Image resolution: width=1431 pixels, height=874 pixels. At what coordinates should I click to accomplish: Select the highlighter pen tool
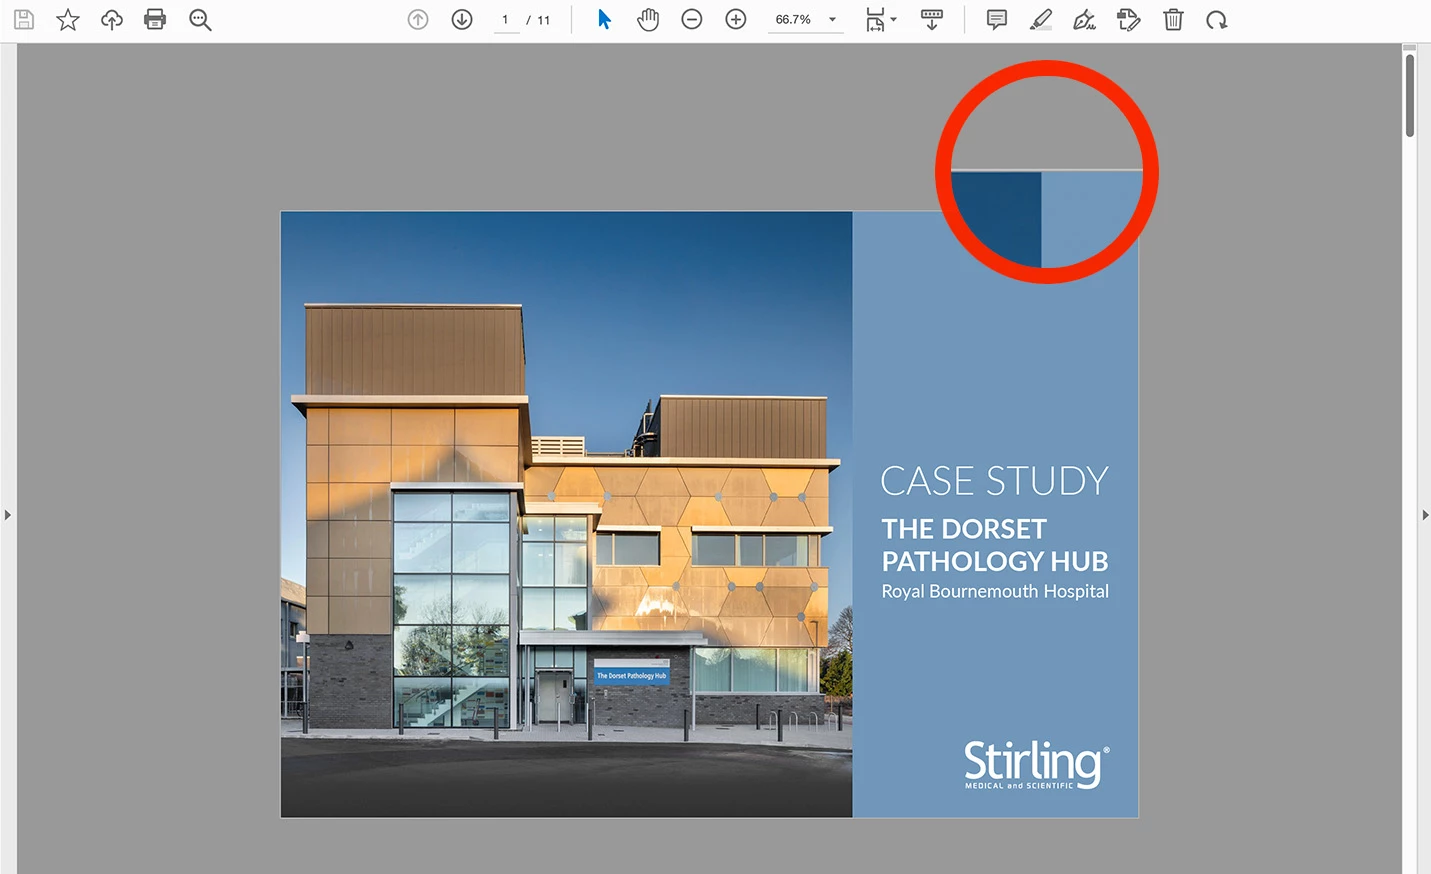click(x=1041, y=20)
